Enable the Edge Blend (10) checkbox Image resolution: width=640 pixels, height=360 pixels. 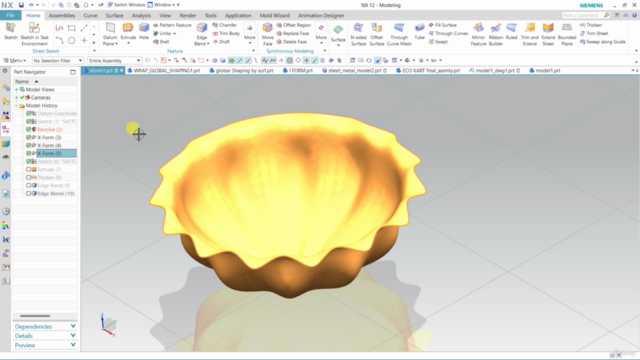tap(29, 193)
